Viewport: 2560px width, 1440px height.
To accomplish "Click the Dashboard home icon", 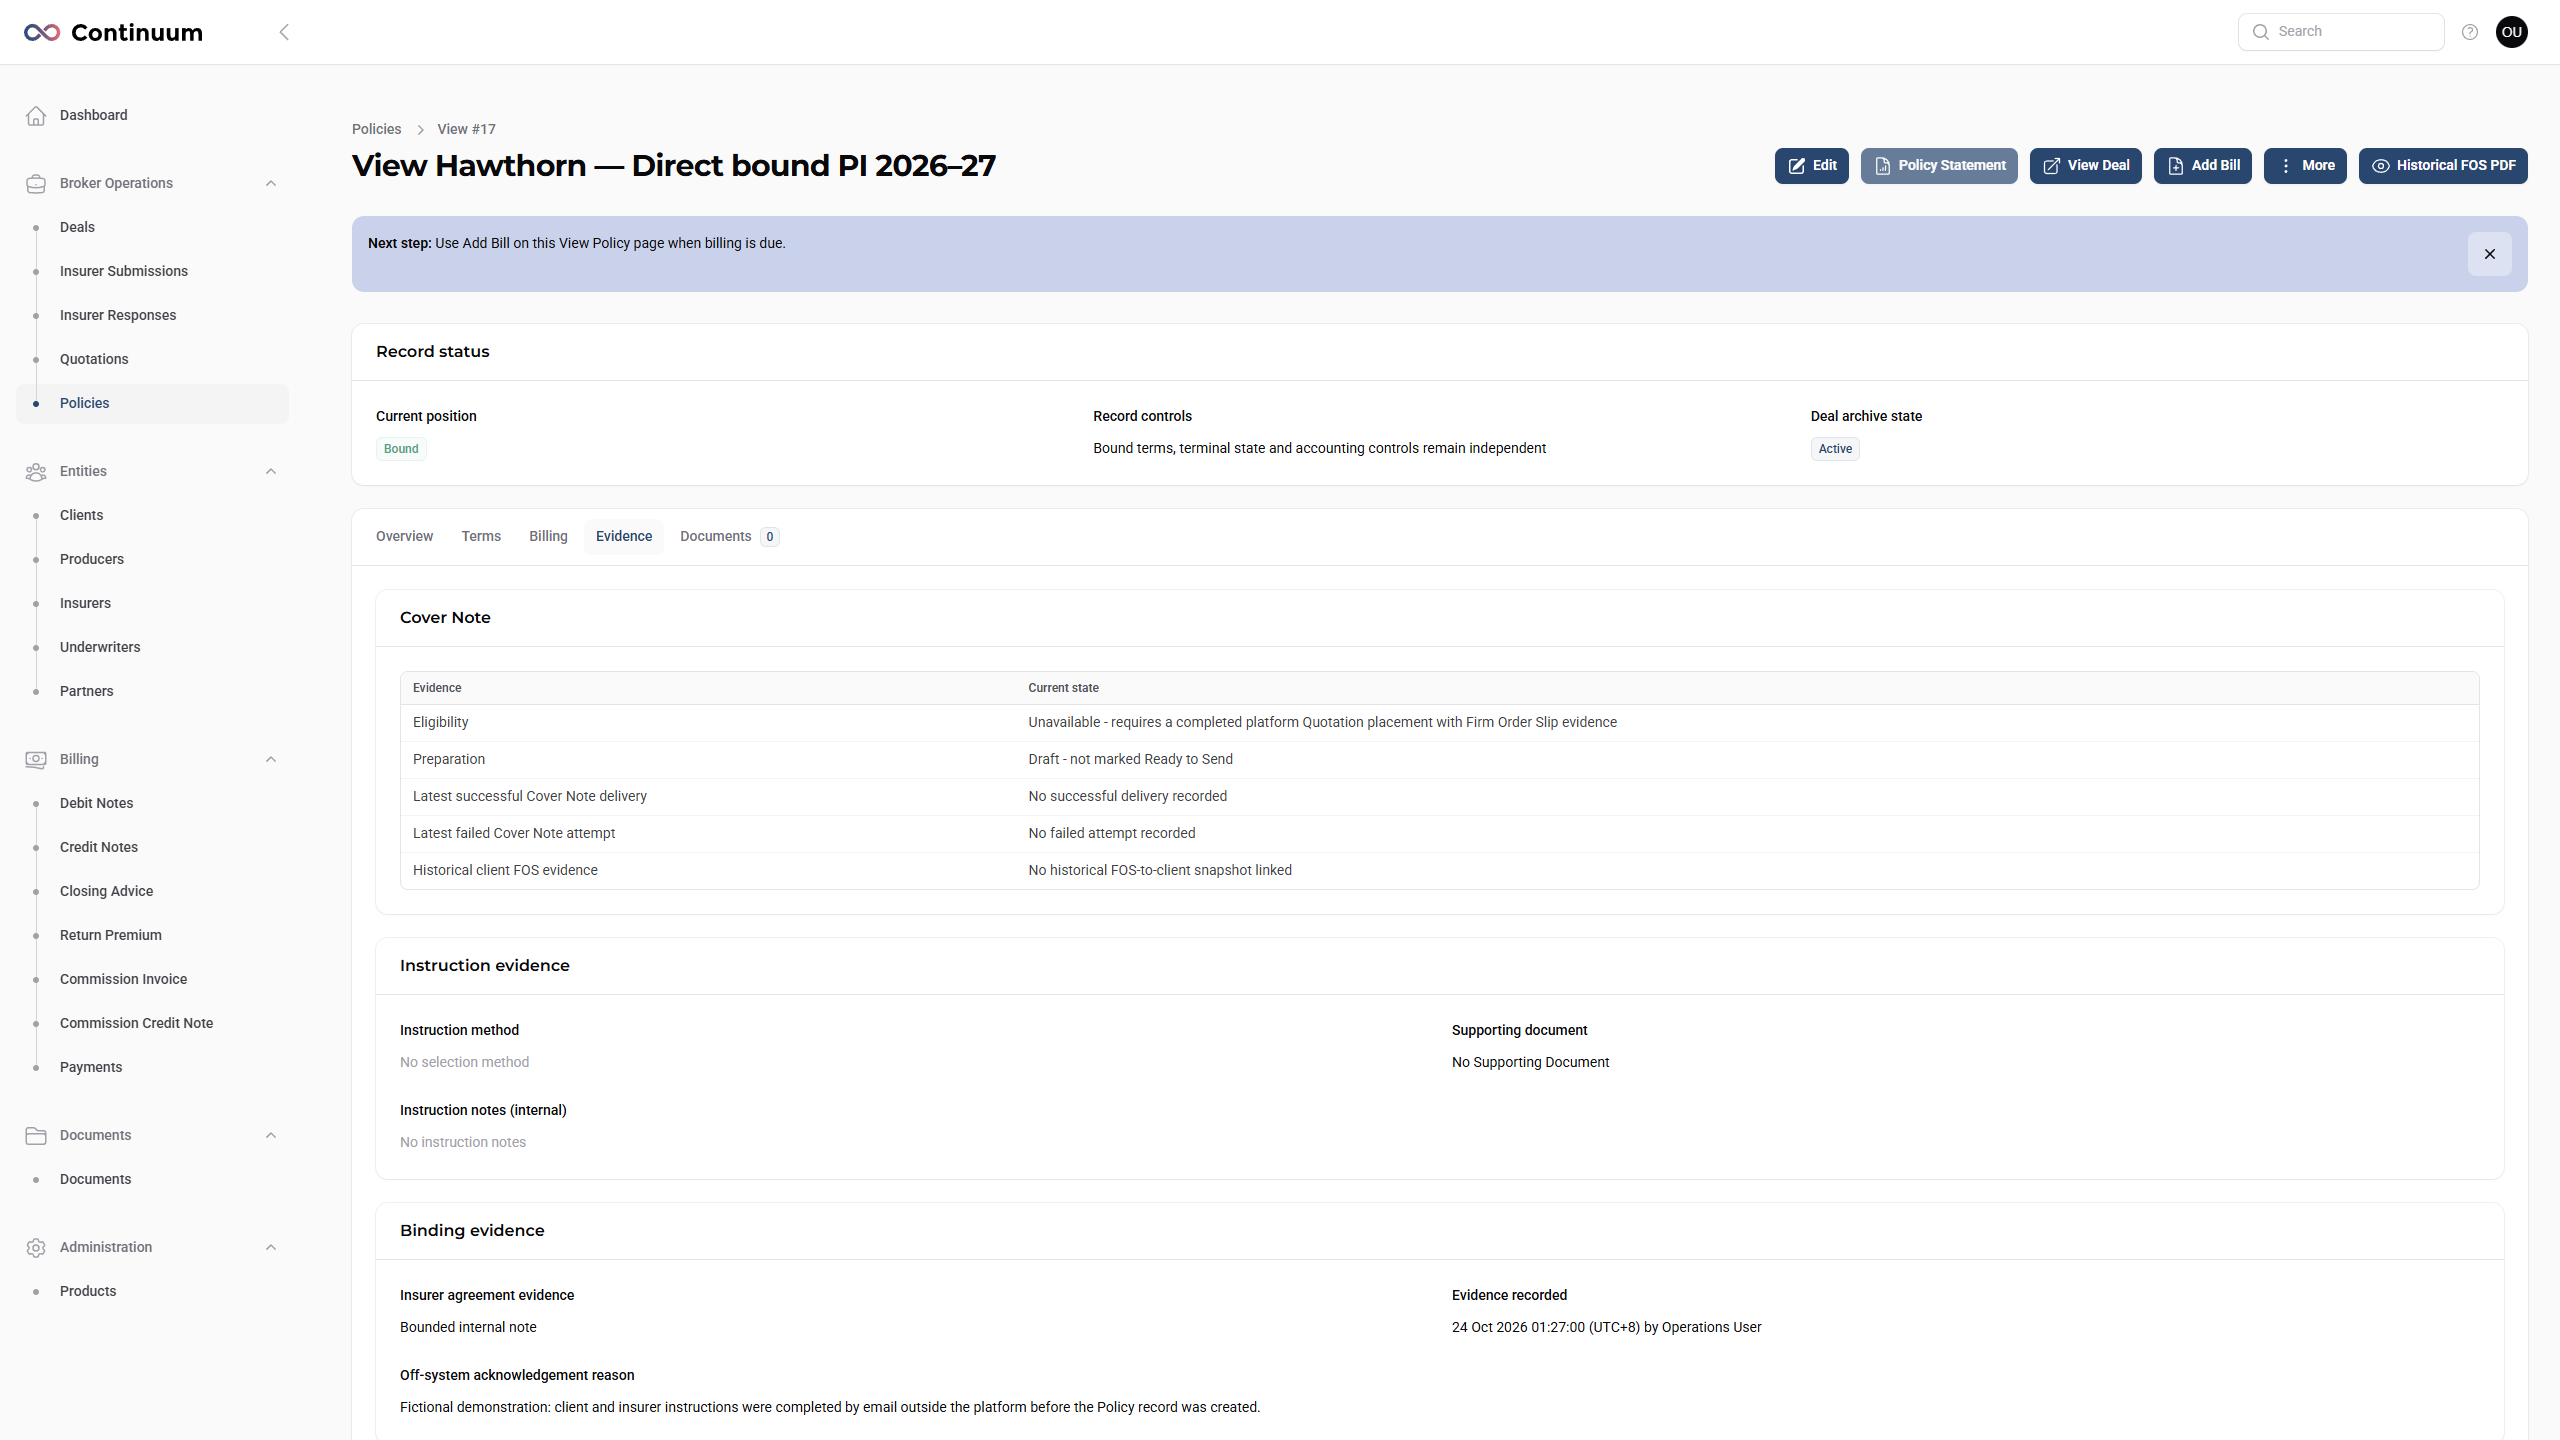I will click(36, 115).
